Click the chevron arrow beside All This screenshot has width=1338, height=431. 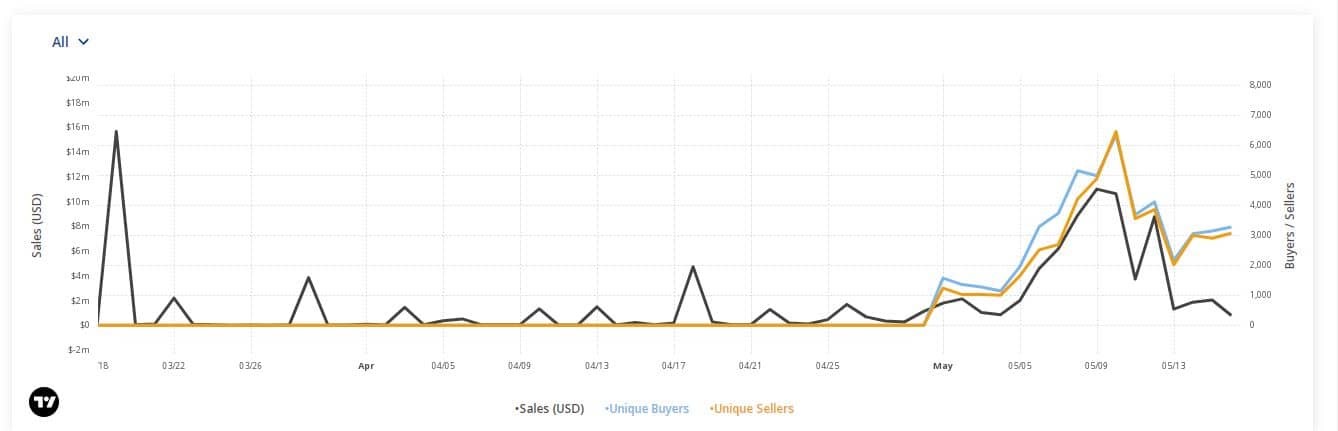[x=83, y=42]
